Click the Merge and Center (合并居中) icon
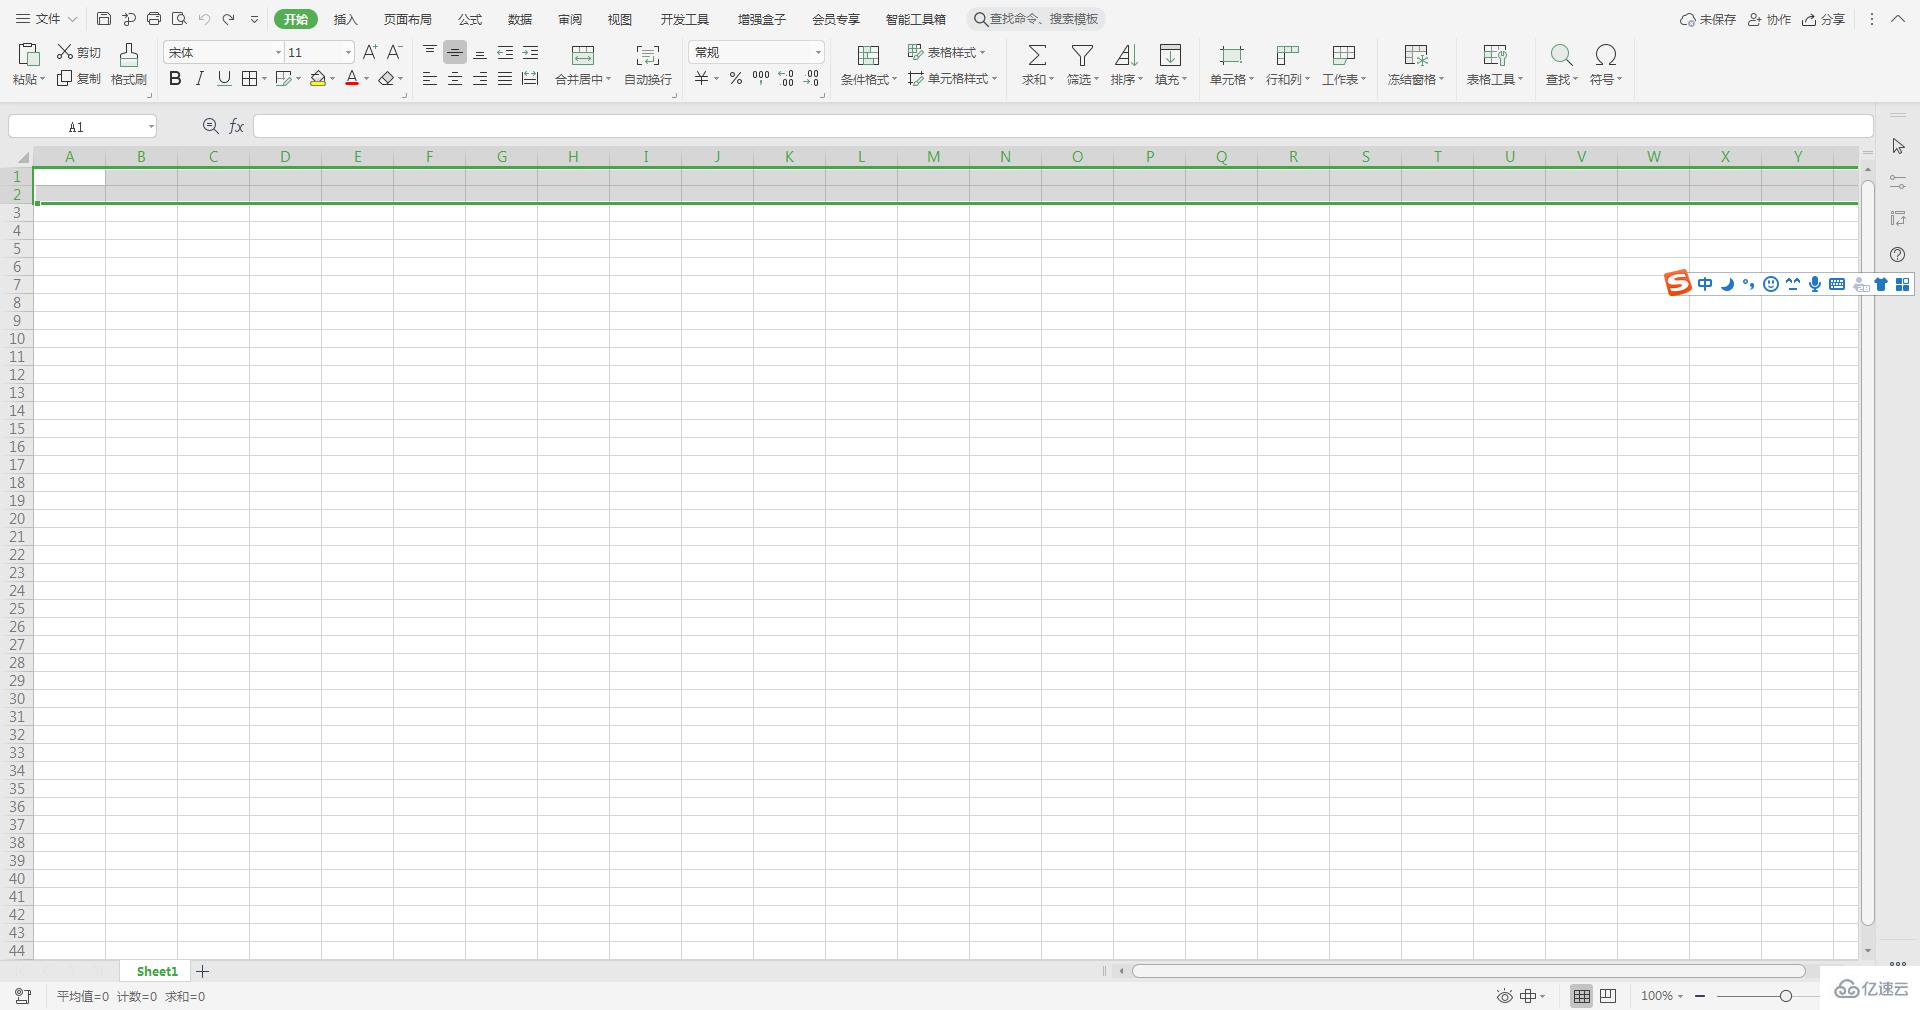1920x1010 pixels. 583,54
